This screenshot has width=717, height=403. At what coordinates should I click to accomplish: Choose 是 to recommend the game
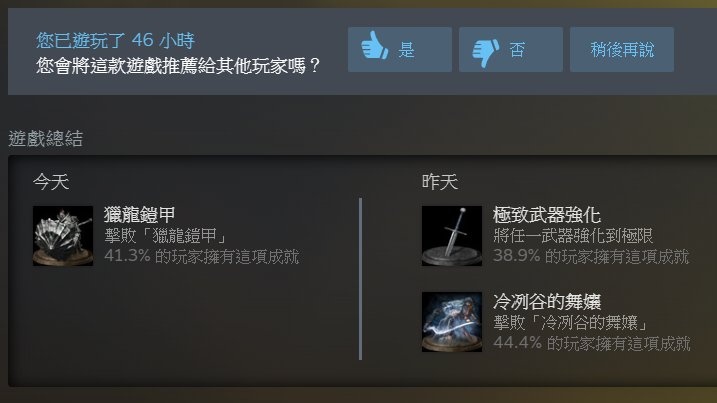(400, 49)
